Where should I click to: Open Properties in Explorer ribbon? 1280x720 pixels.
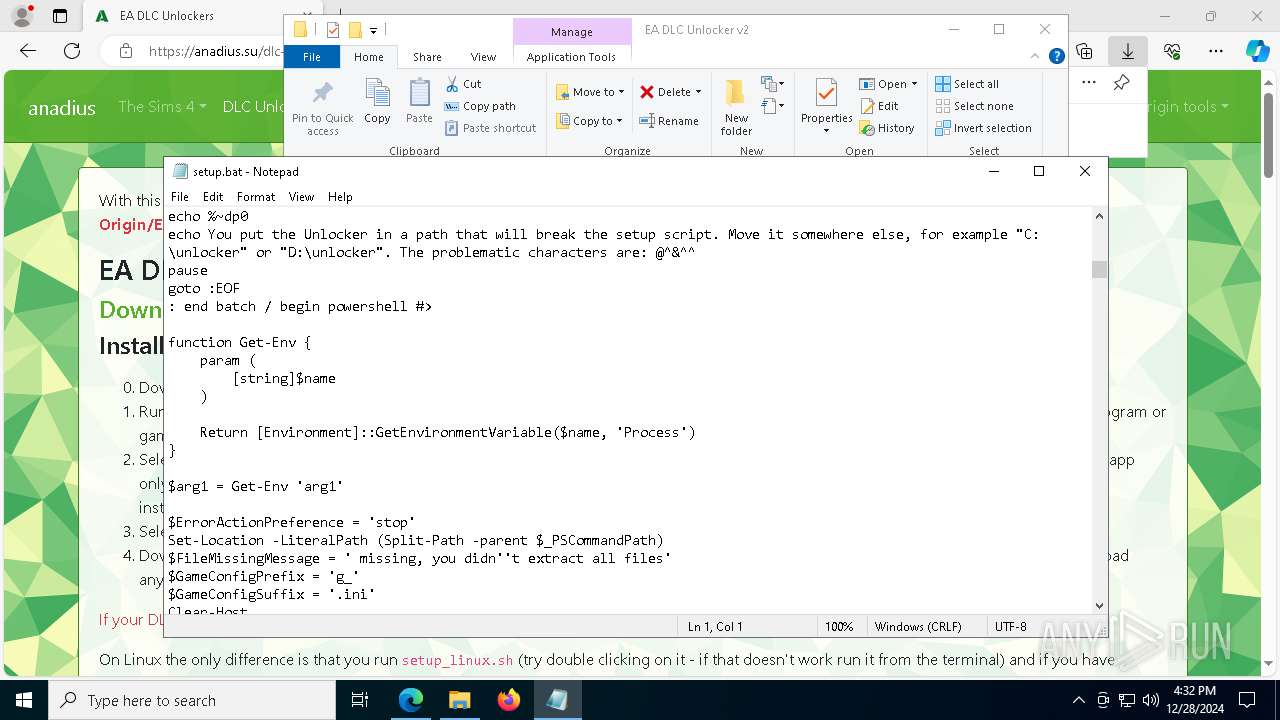pos(826,106)
